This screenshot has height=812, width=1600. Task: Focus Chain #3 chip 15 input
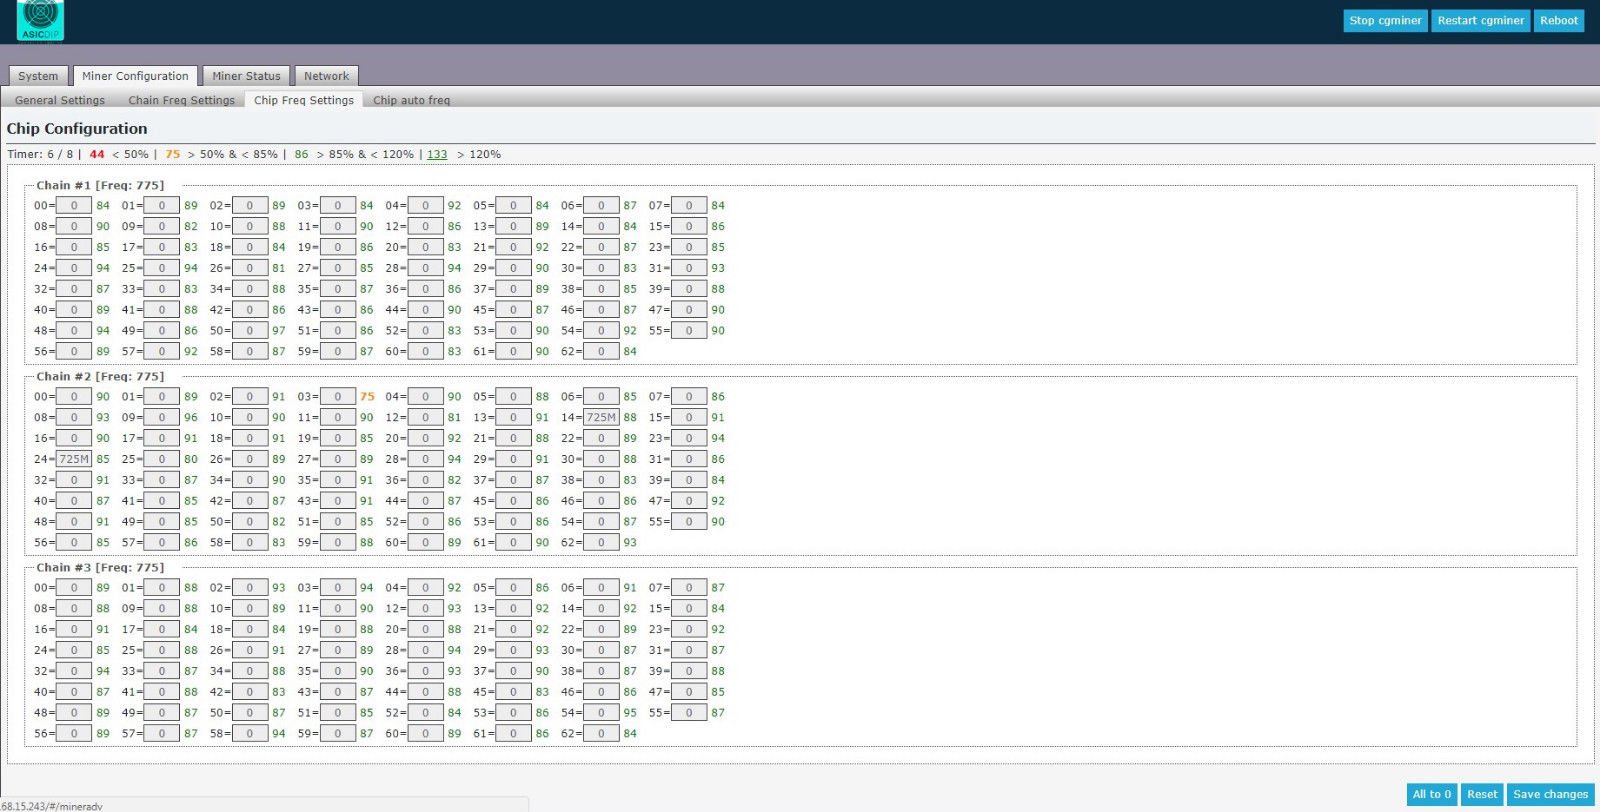point(689,608)
